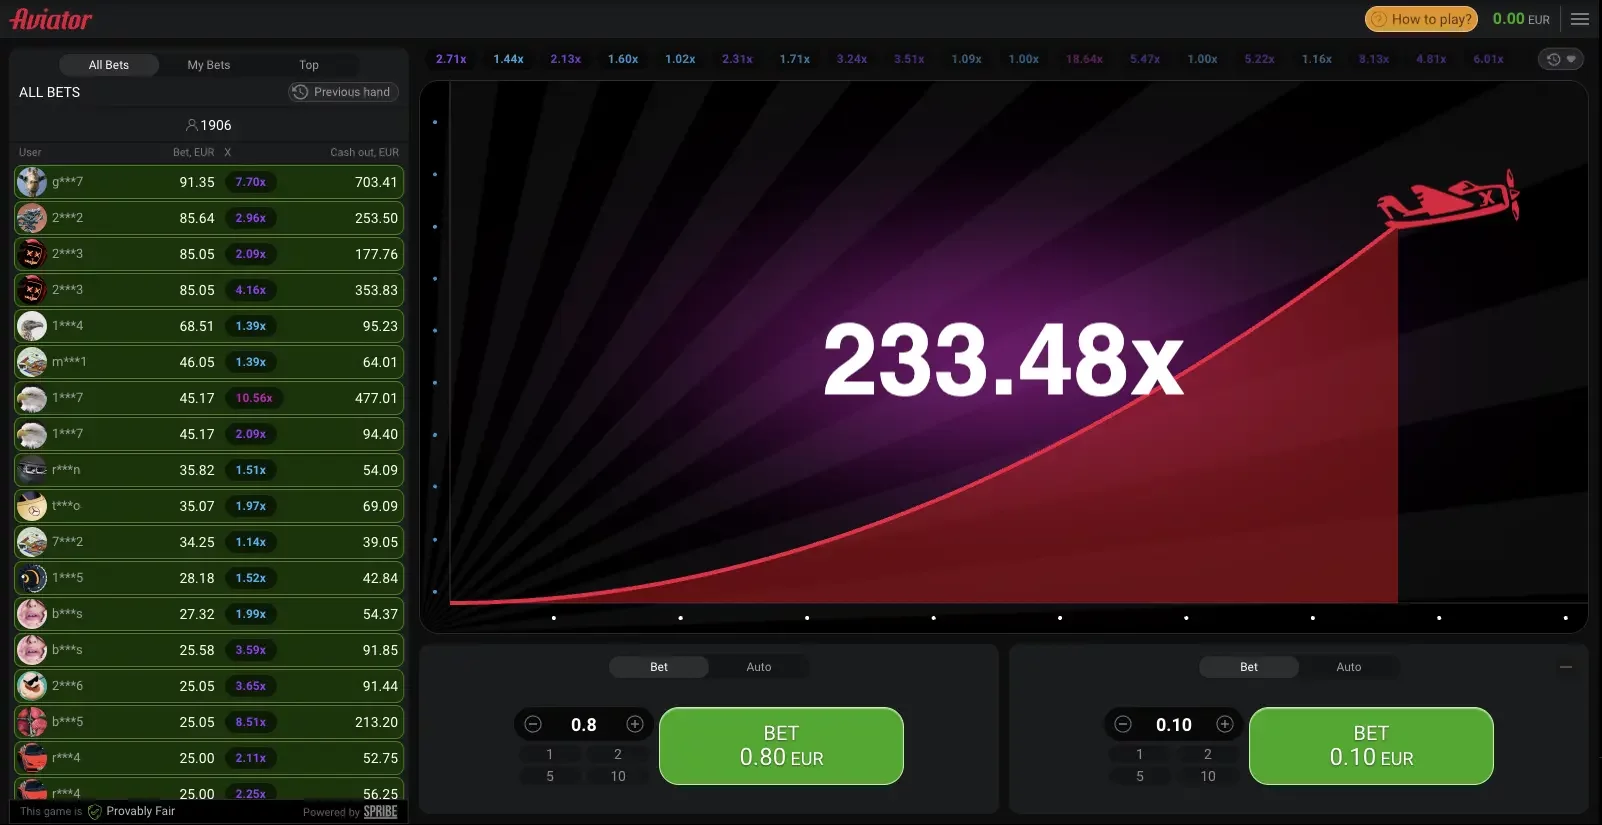Place the 0.80 EUR bet
The width and height of the screenshot is (1602, 825).
[781, 746]
